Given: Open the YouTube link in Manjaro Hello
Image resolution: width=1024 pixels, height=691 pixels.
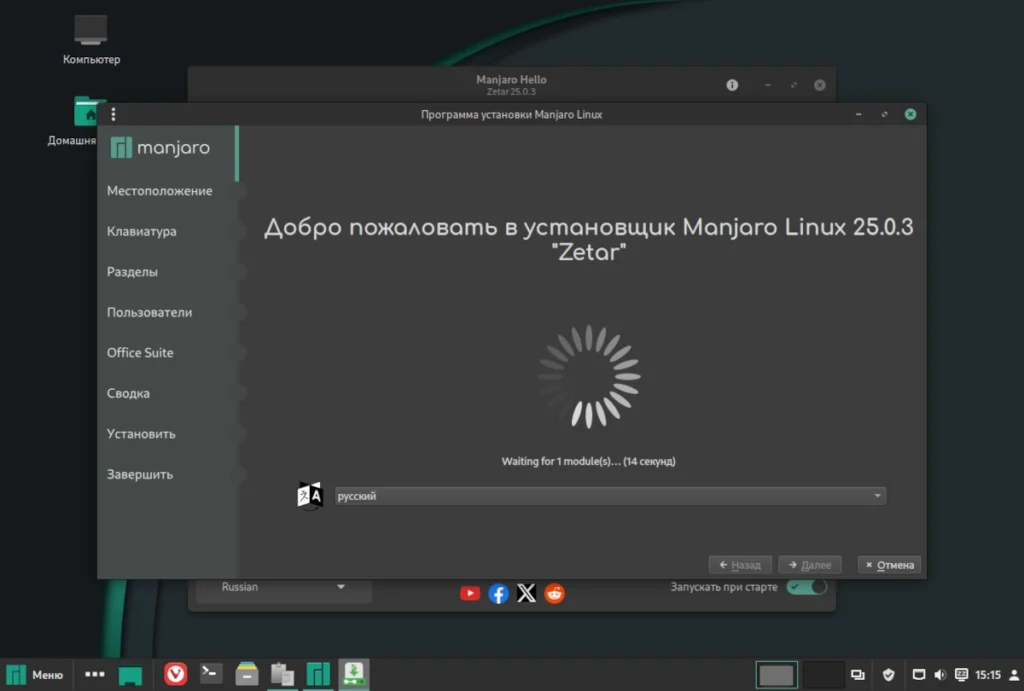Looking at the screenshot, I should click(470, 593).
